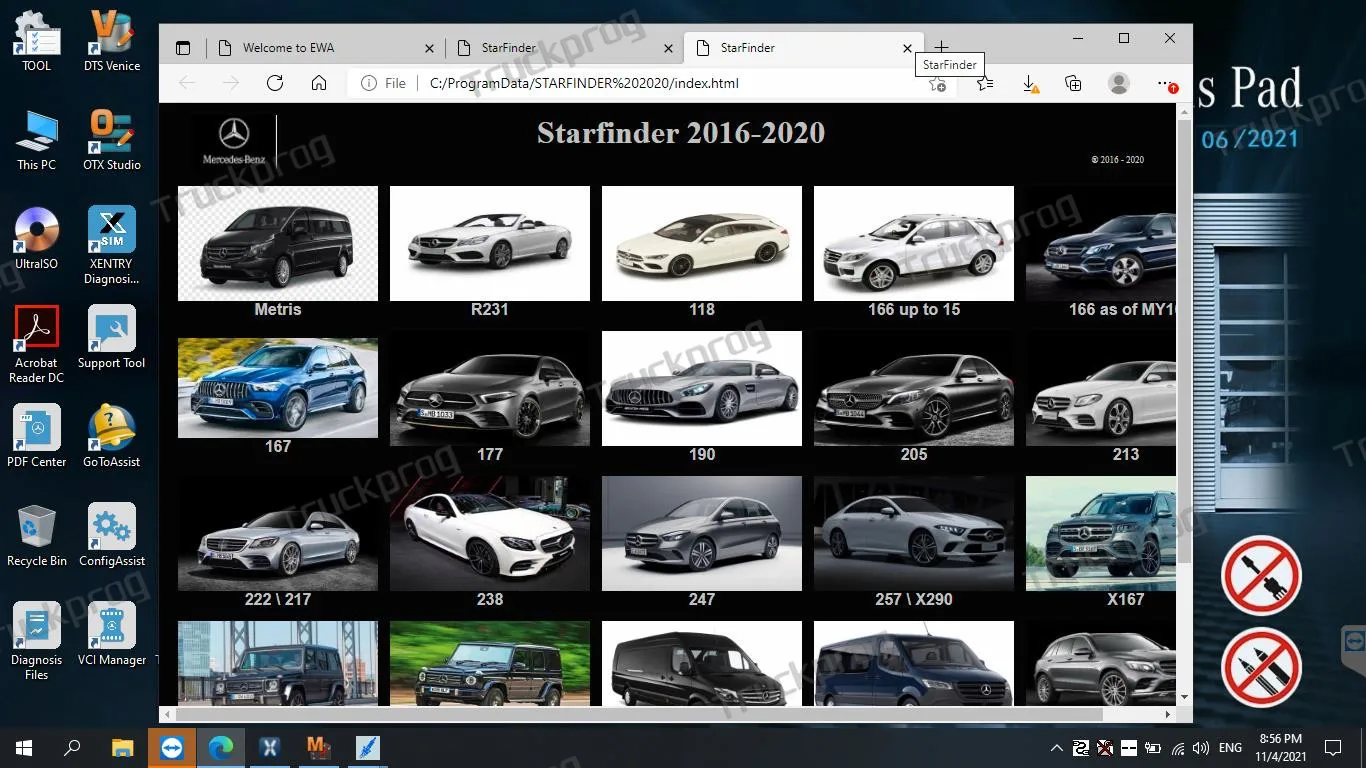Viewport: 1366px width, 768px height.
Task: Open the tab actions menu button
Action: point(183,47)
